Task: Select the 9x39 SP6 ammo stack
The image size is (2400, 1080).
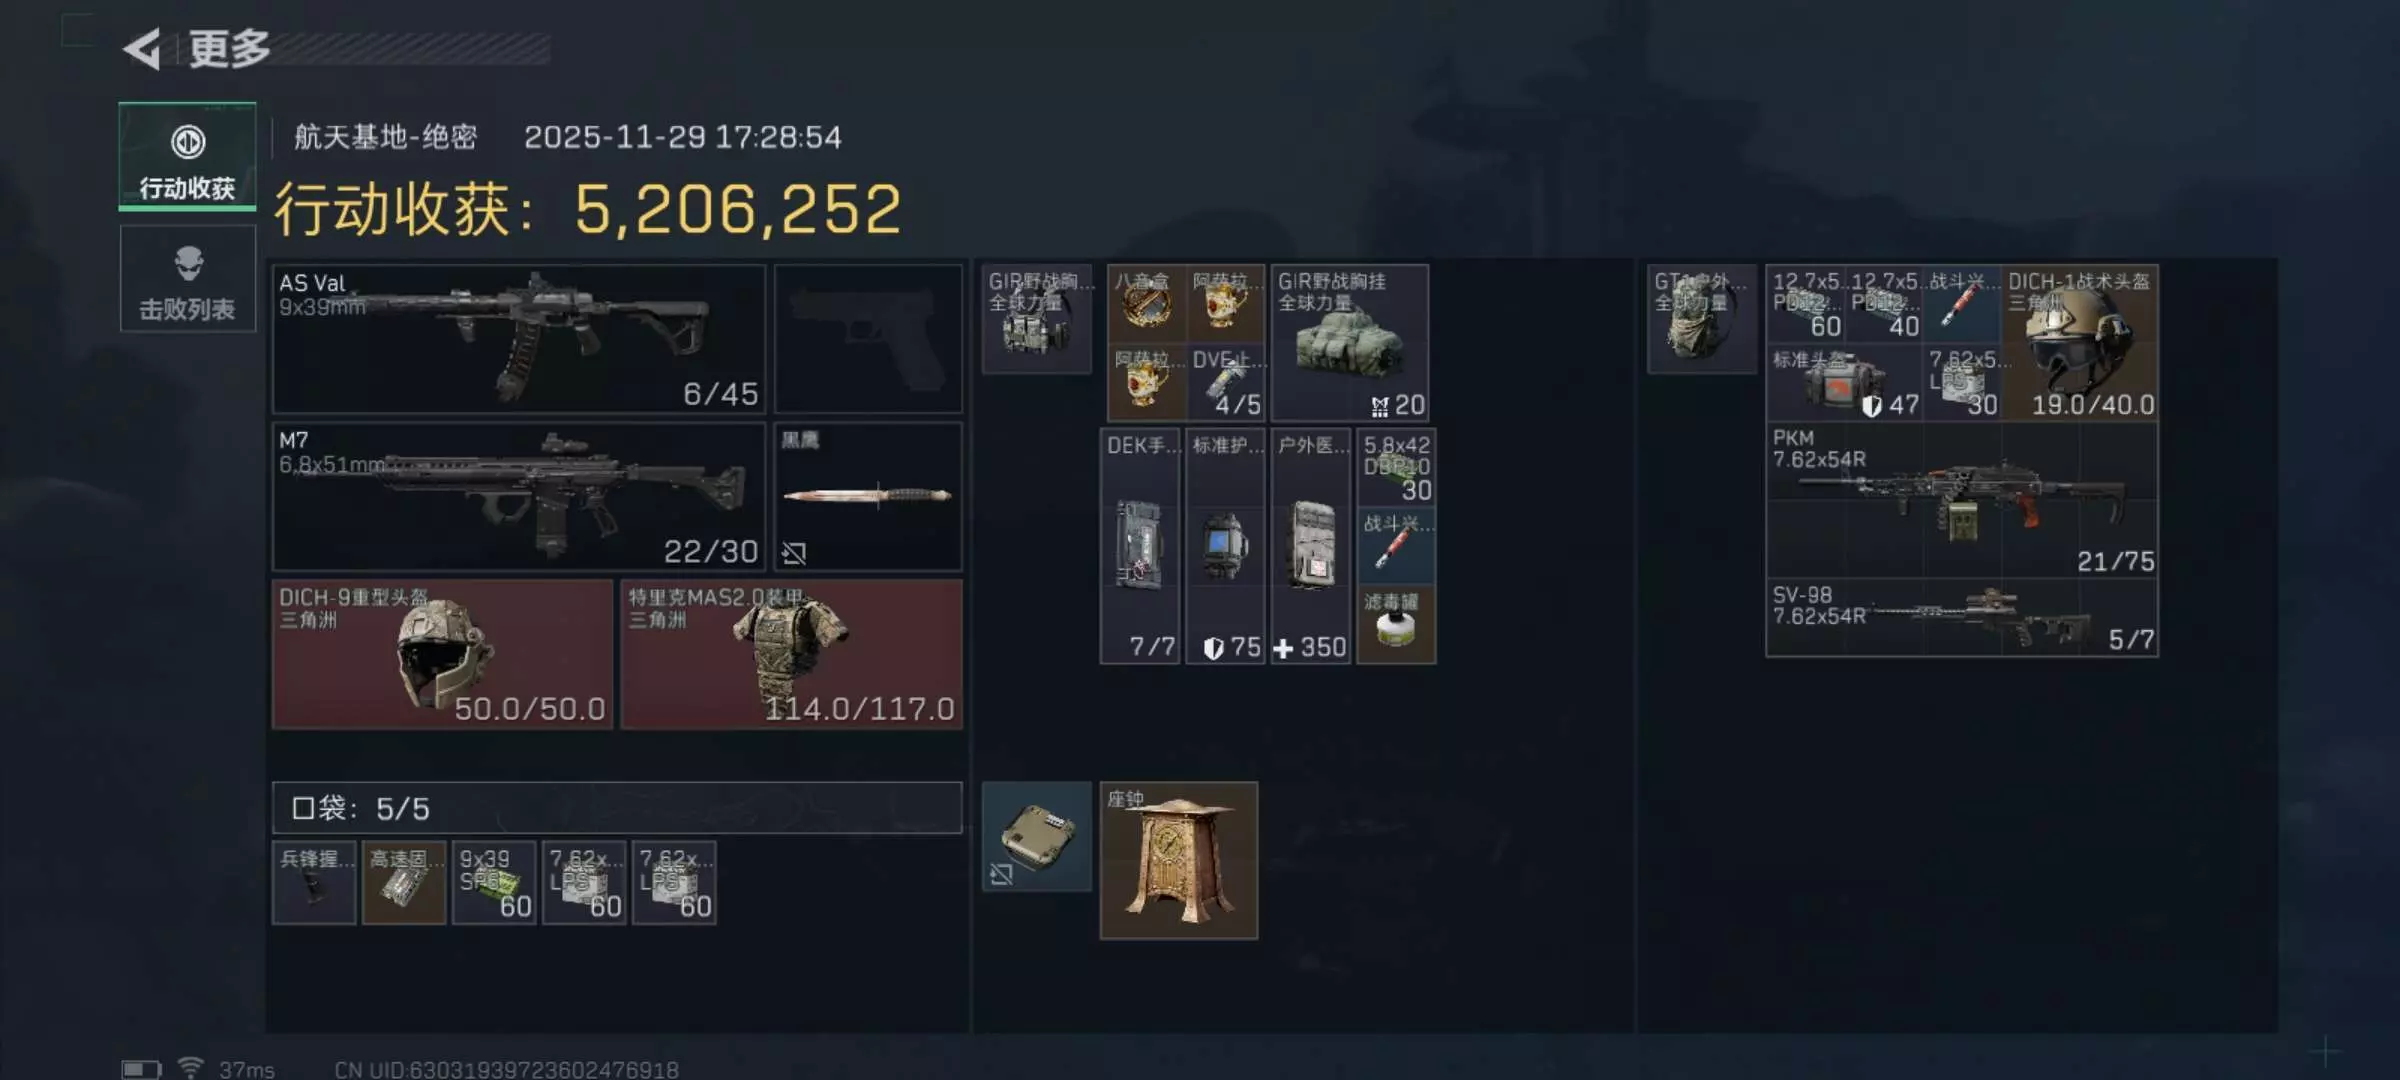Action: tap(494, 883)
